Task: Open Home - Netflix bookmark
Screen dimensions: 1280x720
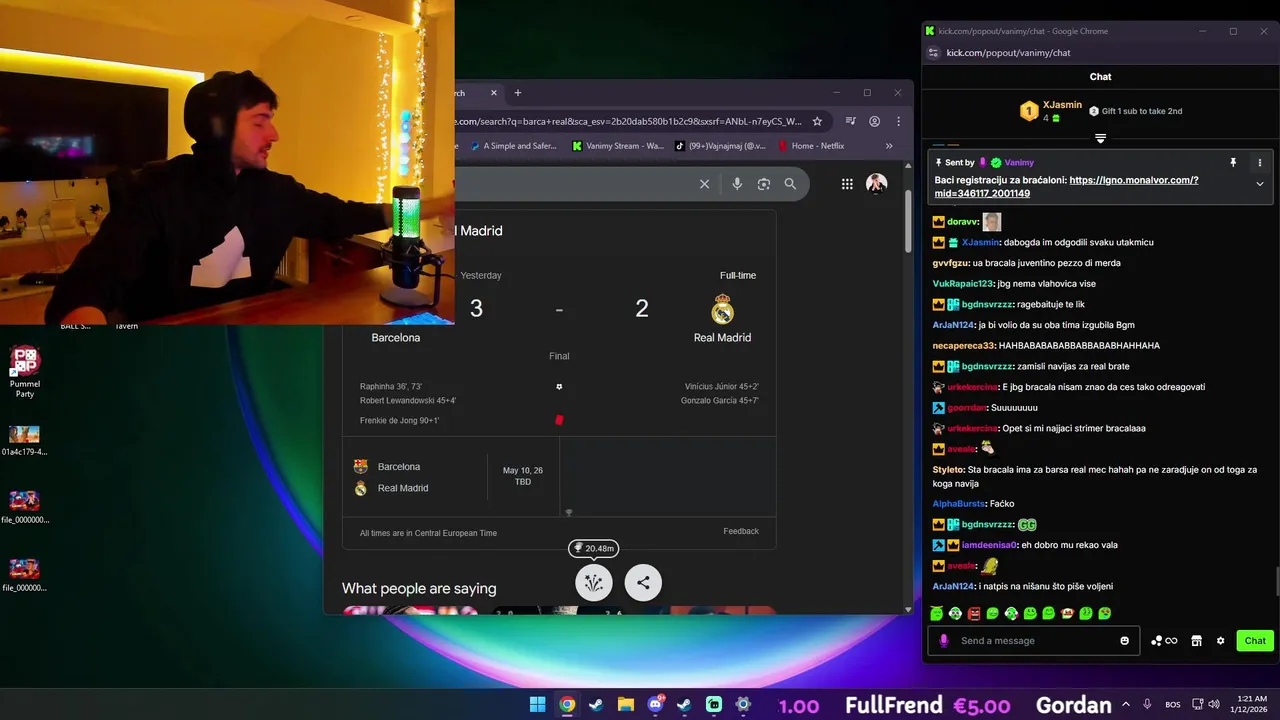Action: click(810, 146)
